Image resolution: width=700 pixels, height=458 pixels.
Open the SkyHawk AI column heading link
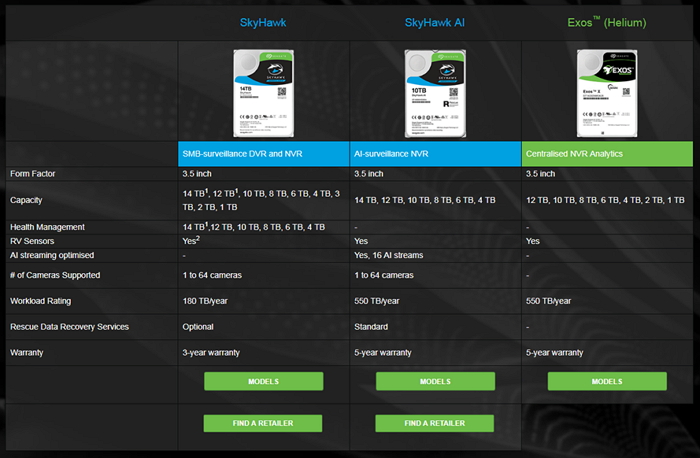(x=434, y=22)
